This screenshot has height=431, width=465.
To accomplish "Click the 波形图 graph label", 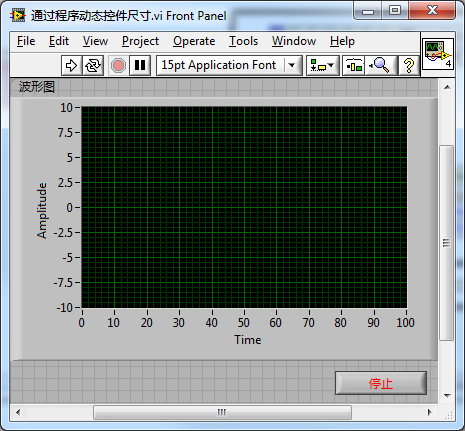I will [x=37, y=87].
